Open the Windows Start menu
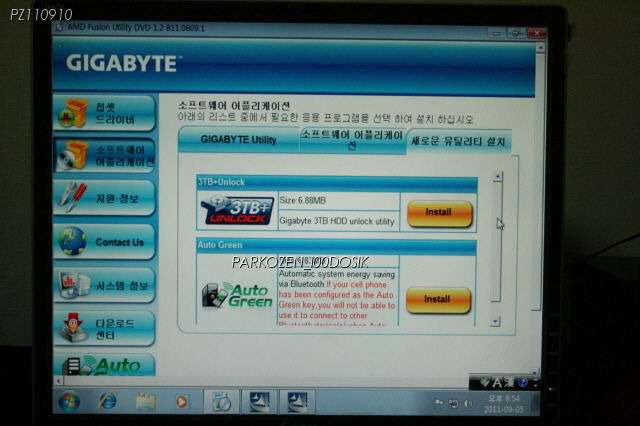 point(69,401)
